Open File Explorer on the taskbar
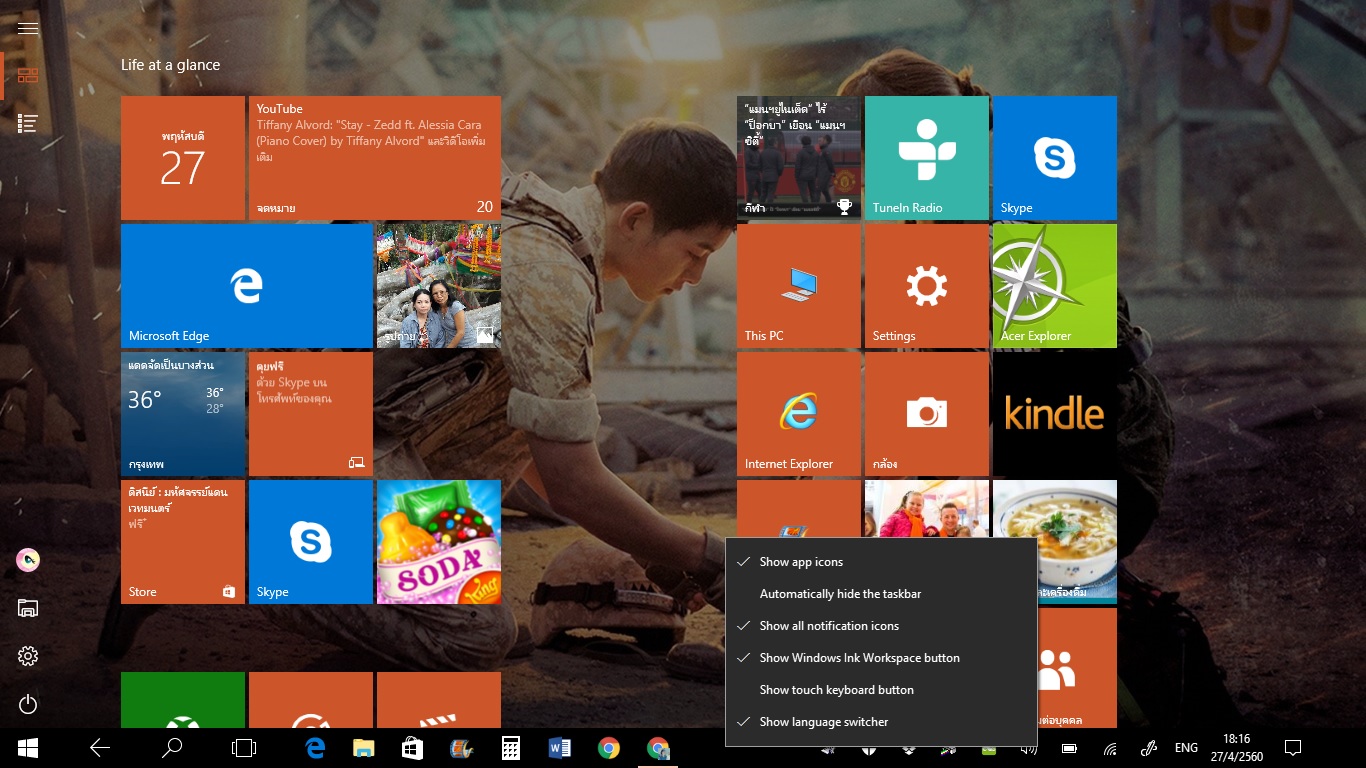This screenshot has width=1366, height=768. tap(364, 748)
